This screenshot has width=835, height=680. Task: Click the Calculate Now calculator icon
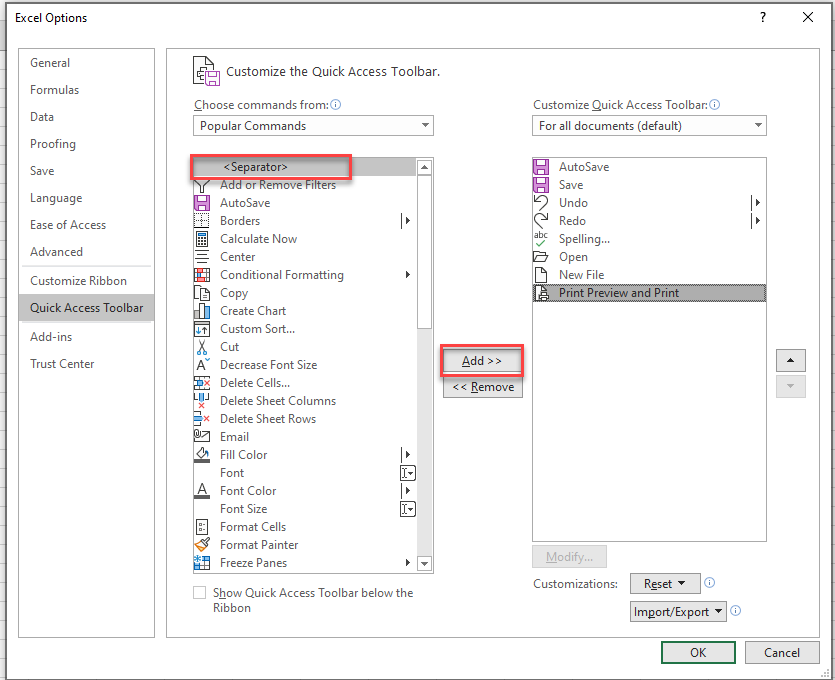202,239
